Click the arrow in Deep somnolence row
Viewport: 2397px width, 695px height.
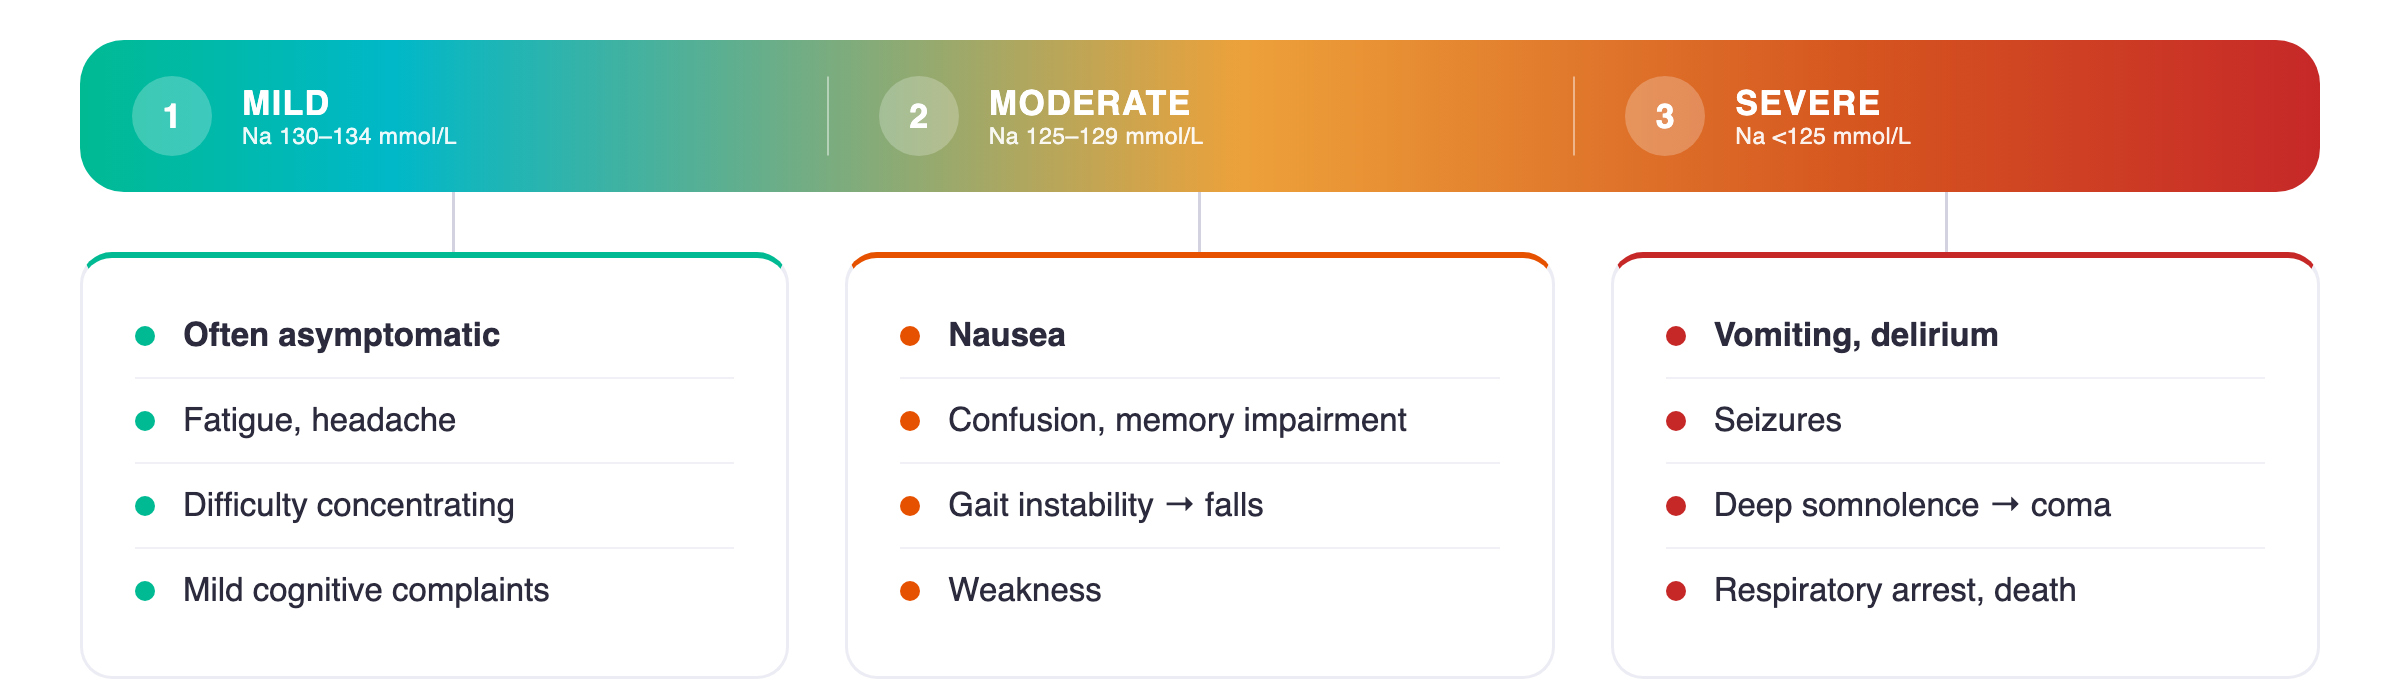[x=2005, y=505]
